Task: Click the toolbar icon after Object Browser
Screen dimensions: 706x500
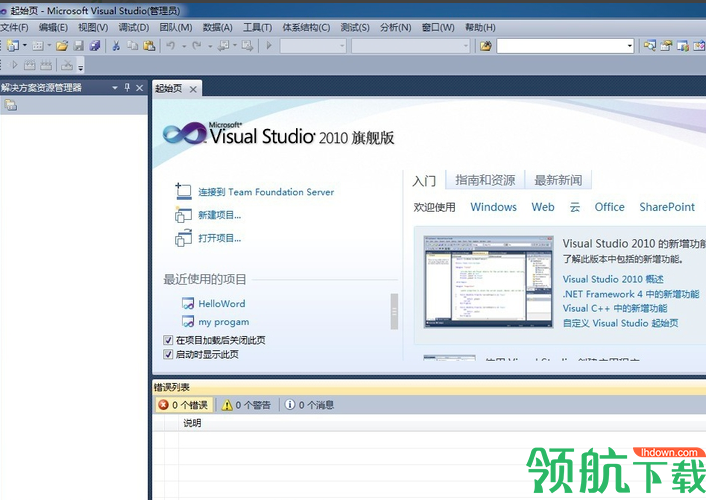Action: coord(699,45)
